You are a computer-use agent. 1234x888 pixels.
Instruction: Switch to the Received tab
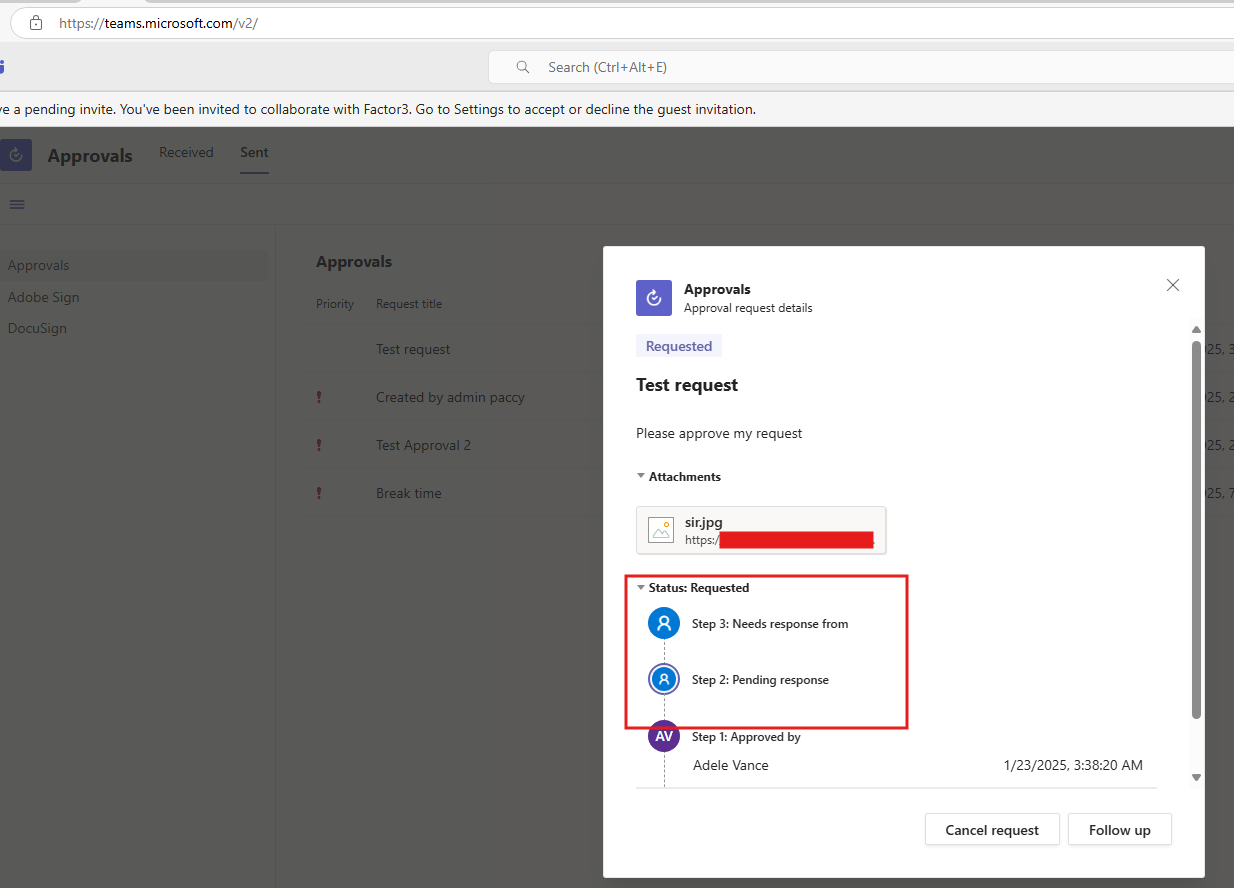[x=186, y=152]
